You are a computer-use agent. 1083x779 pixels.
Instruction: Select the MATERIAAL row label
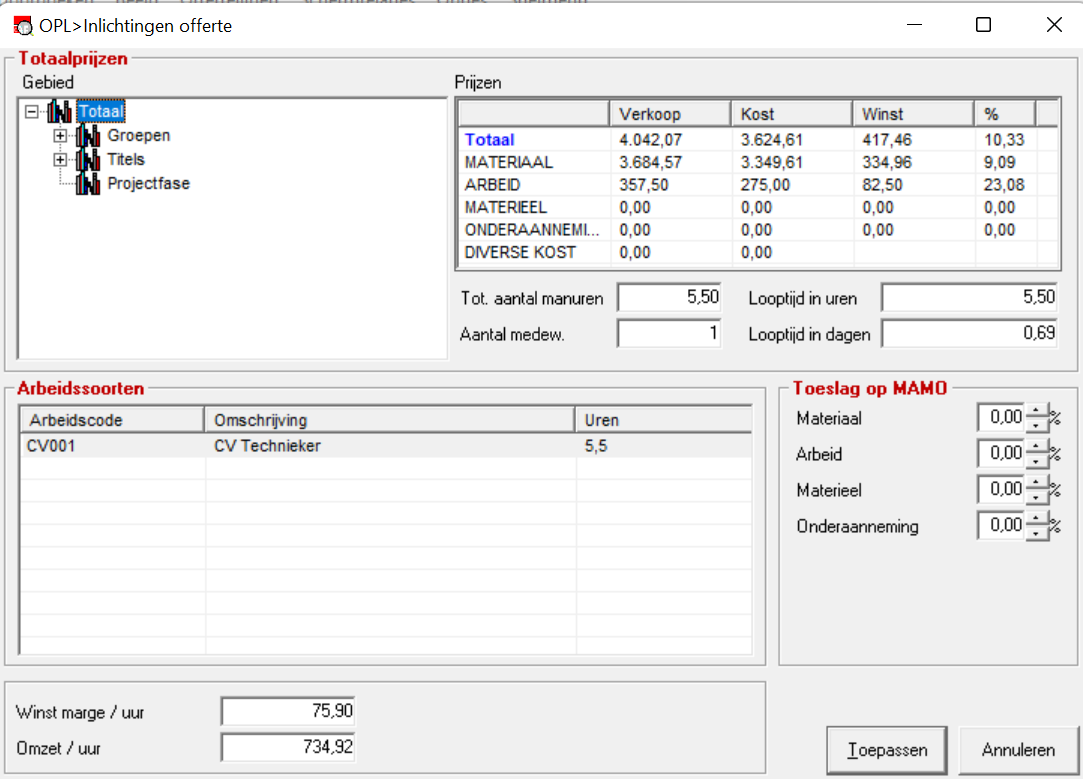(x=508, y=162)
